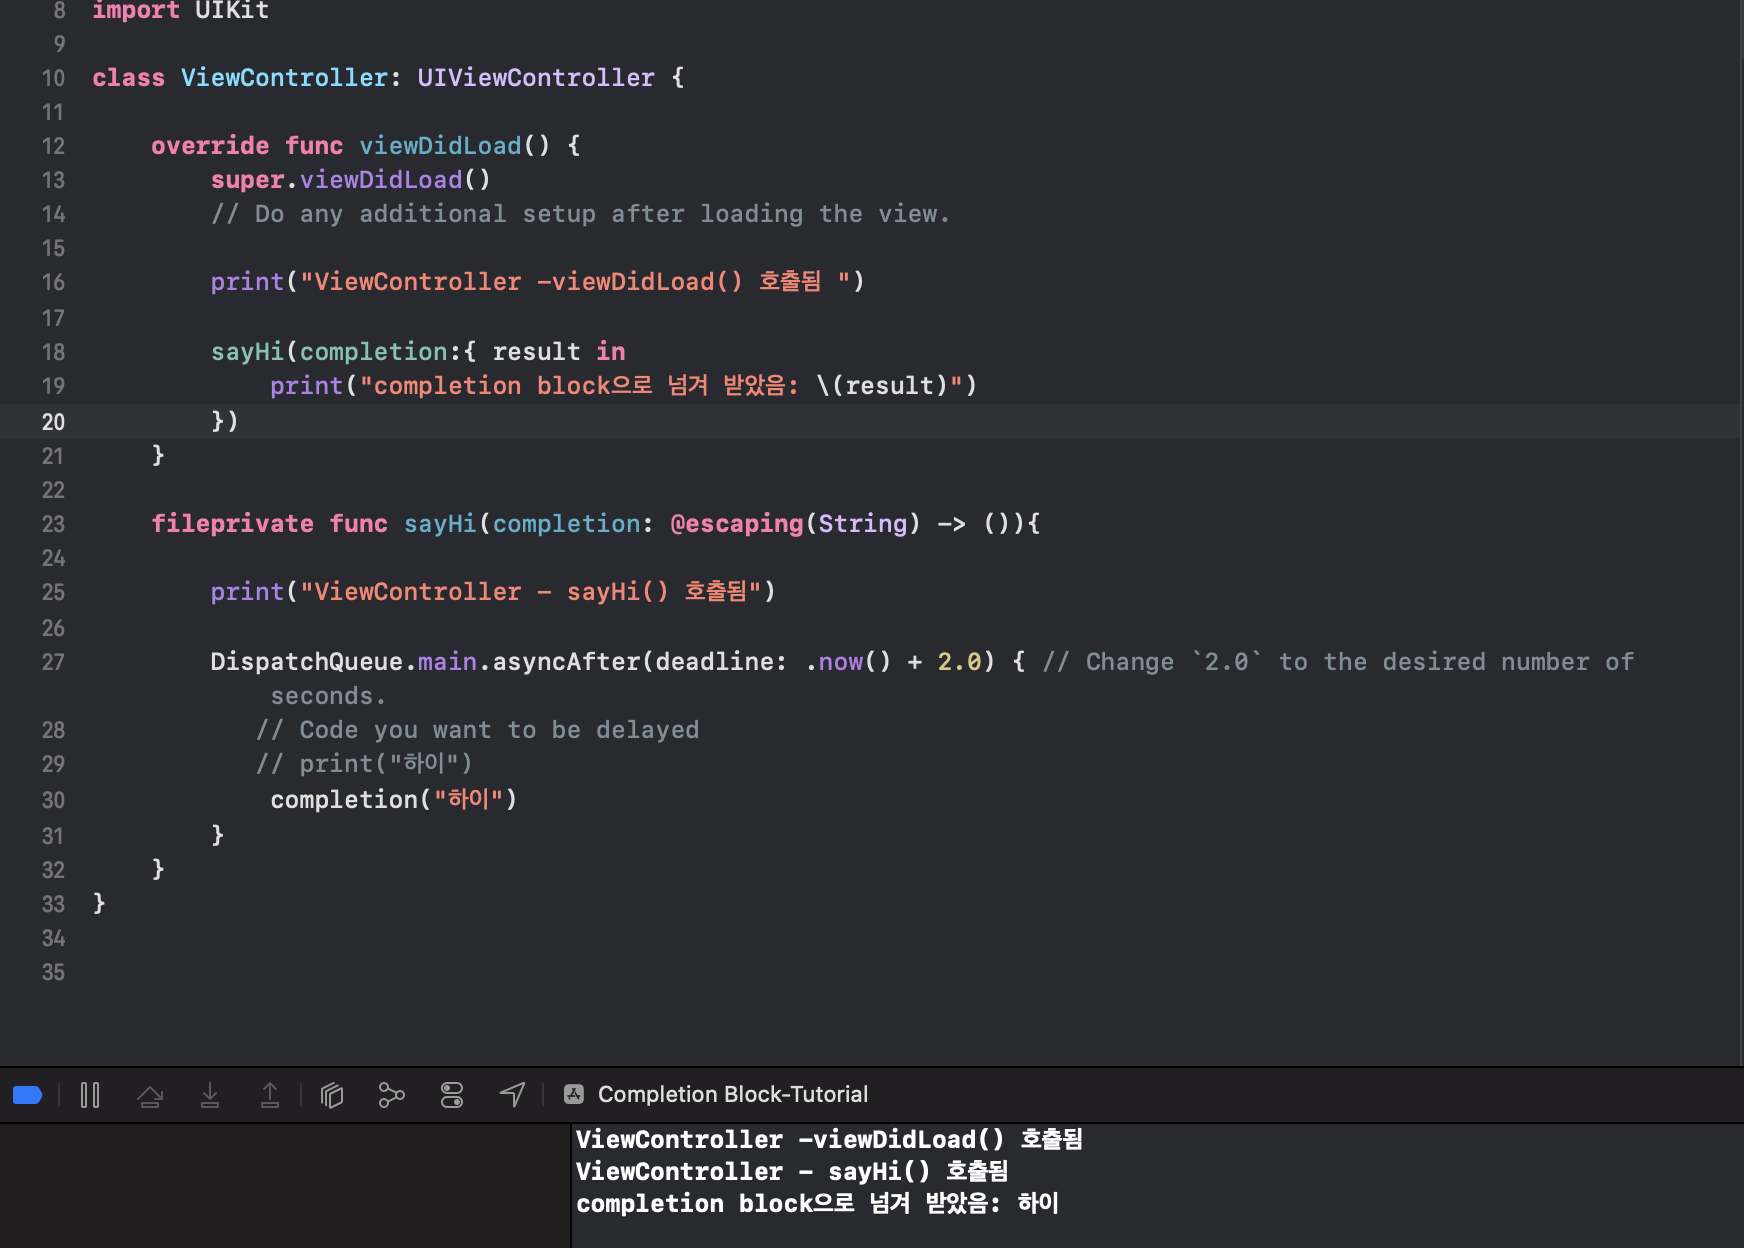Add breakpoint at line number 18
This screenshot has height=1248, width=1744.
point(53,352)
